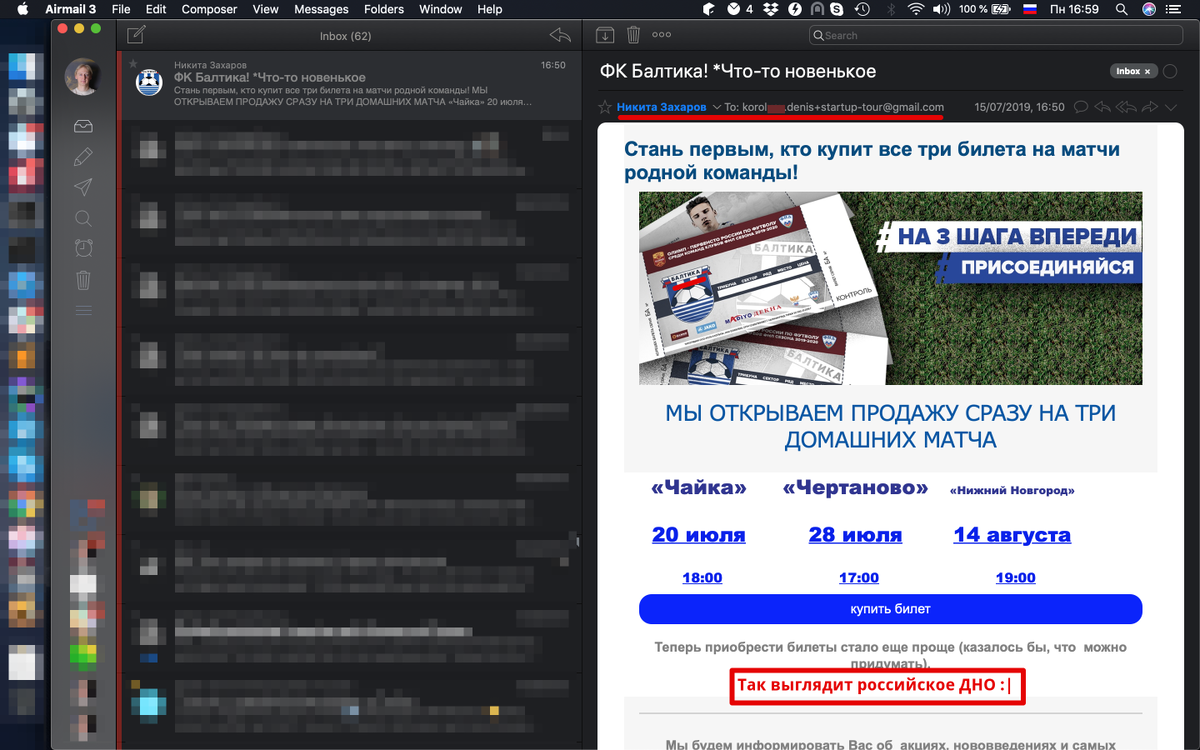Open the snooze alarm clock icon
This screenshot has height=750, width=1200.
coord(84,249)
